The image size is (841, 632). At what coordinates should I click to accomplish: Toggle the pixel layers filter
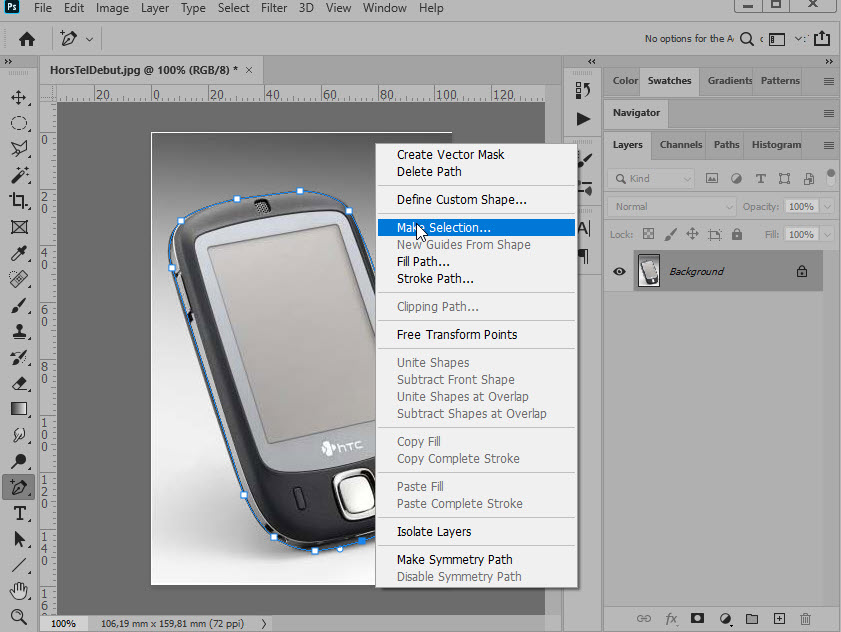click(x=712, y=179)
